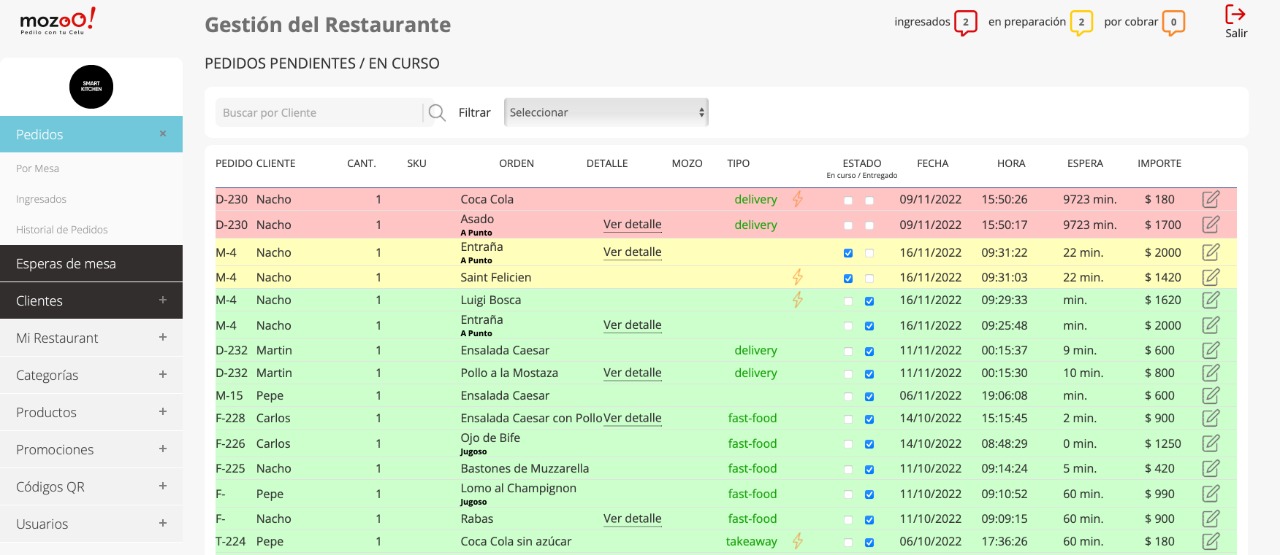This screenshot has height=555, width=1280.
Task: Edit the Entraña 09:25:48 order
Action: [1211, 325]
